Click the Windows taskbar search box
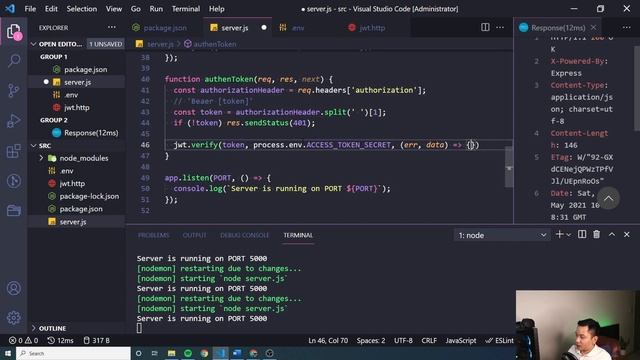Viewport: 640px width, 360px height. [73, 353]
